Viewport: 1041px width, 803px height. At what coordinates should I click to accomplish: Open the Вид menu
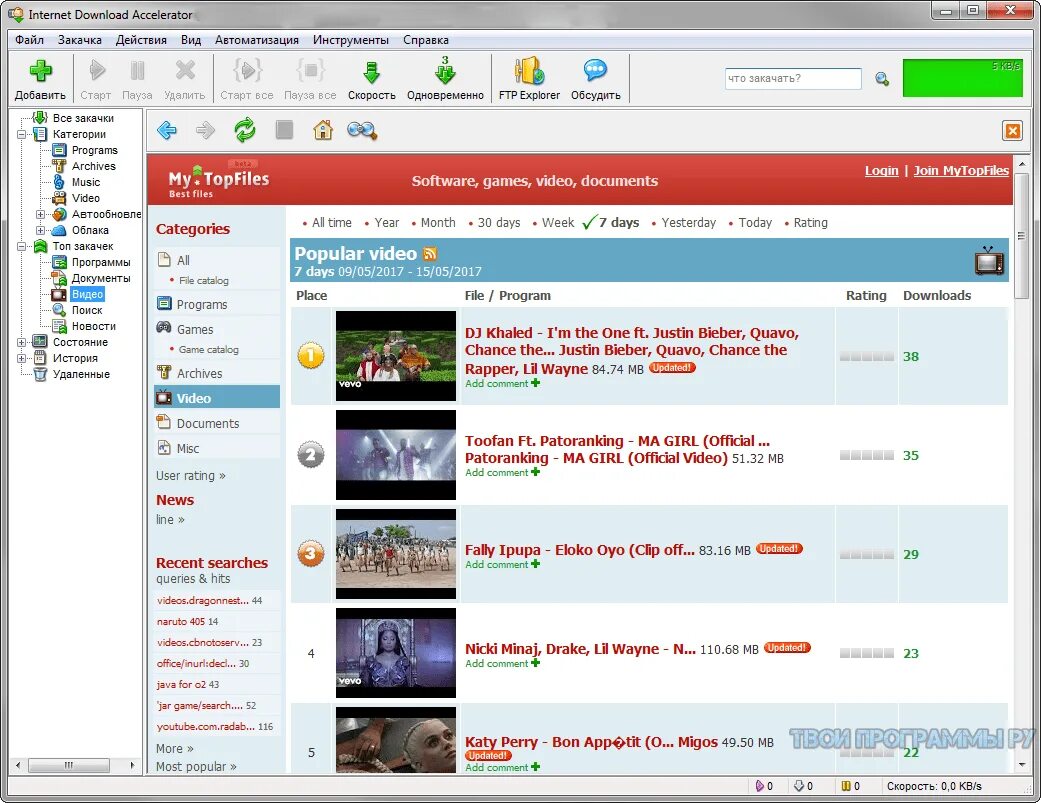191,40
